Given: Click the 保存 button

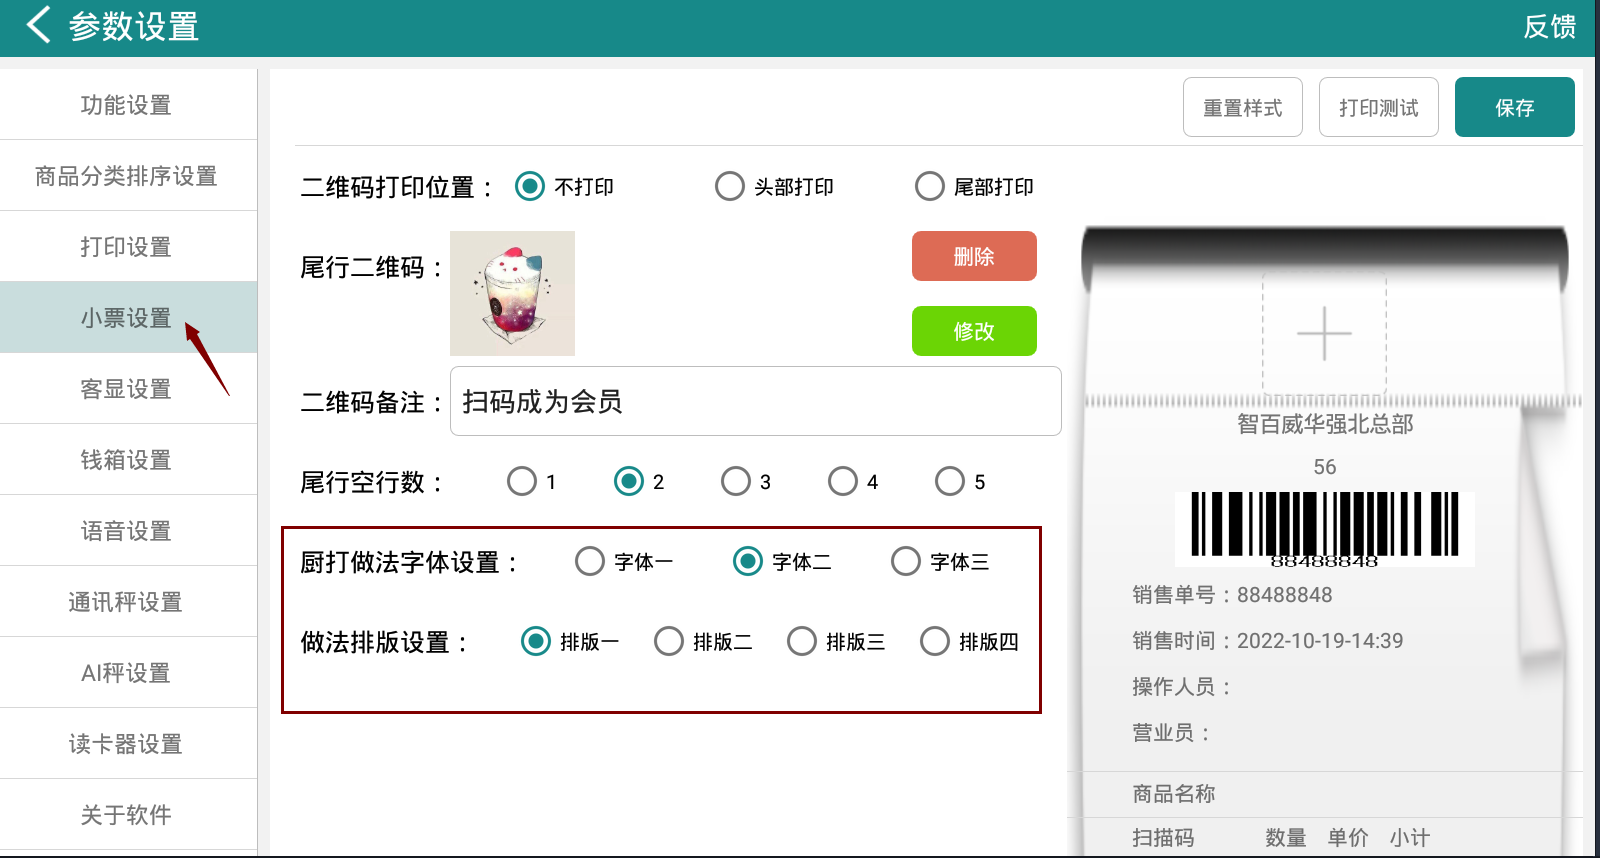Looking at the screenshot, I should coord(1514,108).
